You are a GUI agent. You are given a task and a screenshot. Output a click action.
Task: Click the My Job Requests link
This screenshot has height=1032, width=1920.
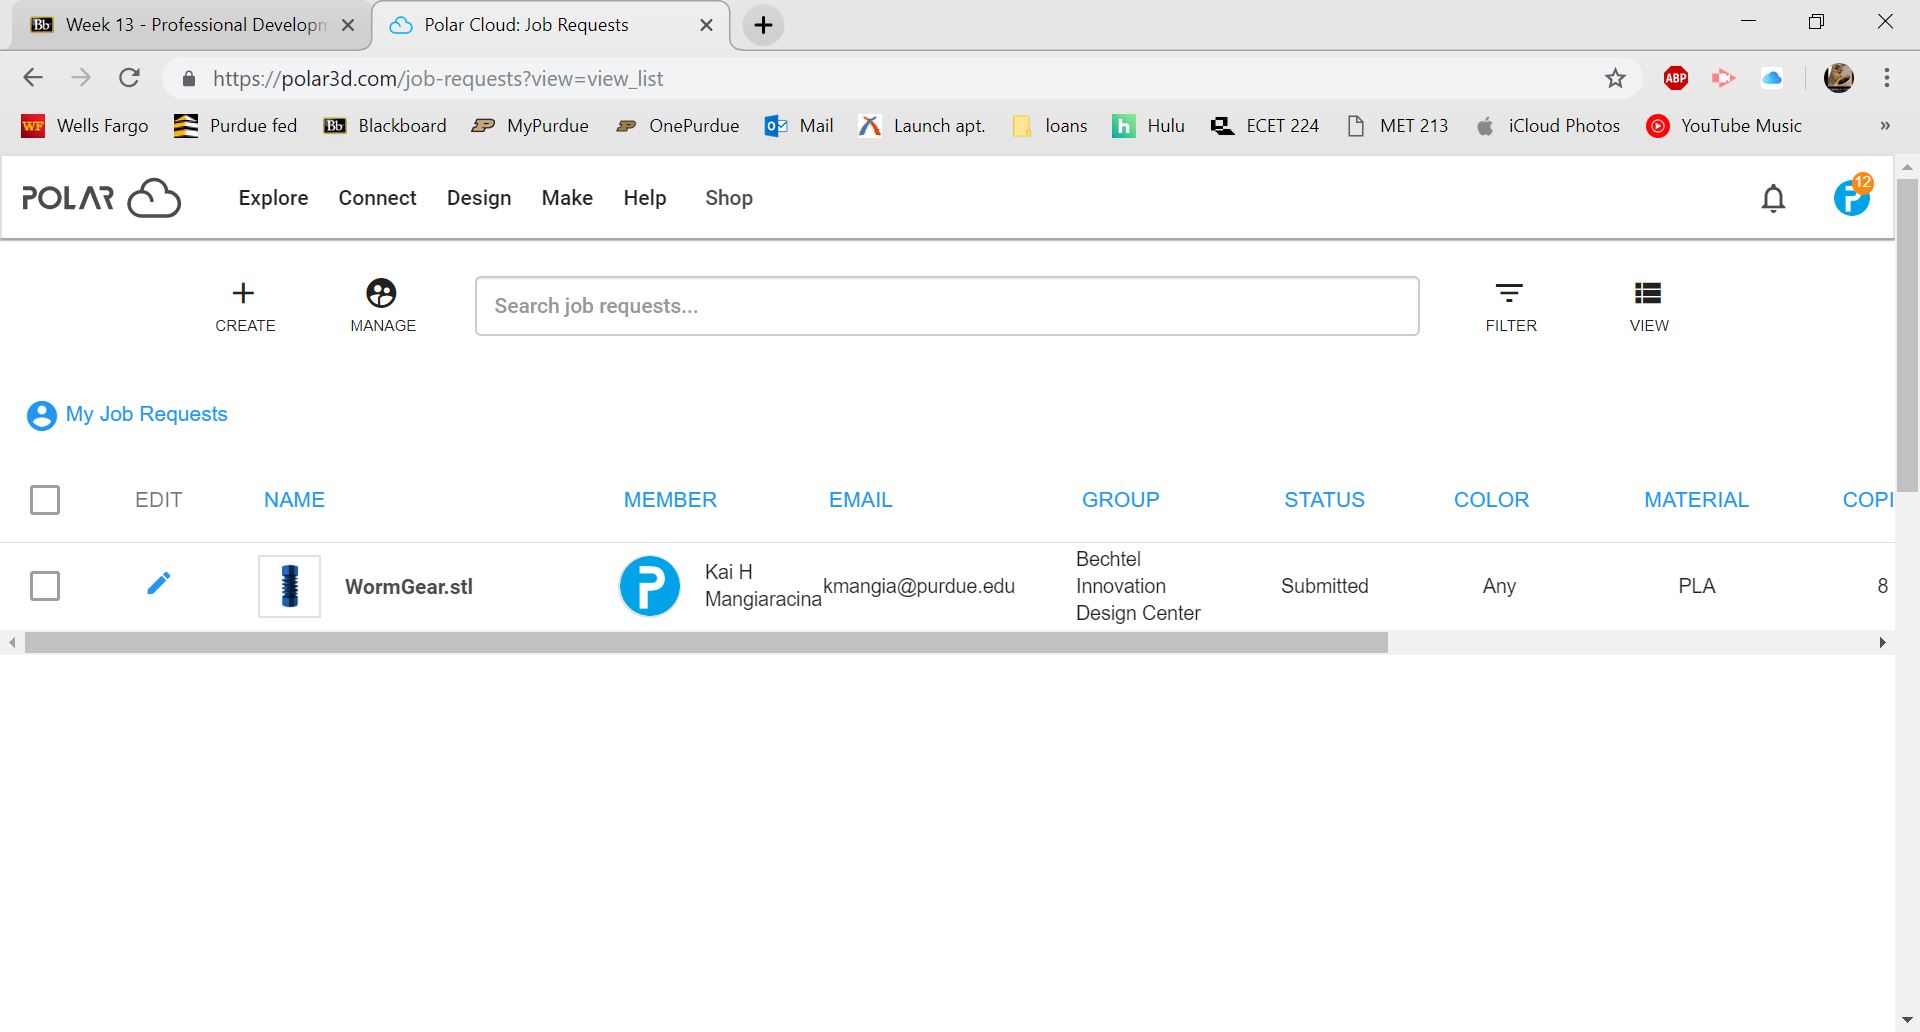tap(146, 414)
